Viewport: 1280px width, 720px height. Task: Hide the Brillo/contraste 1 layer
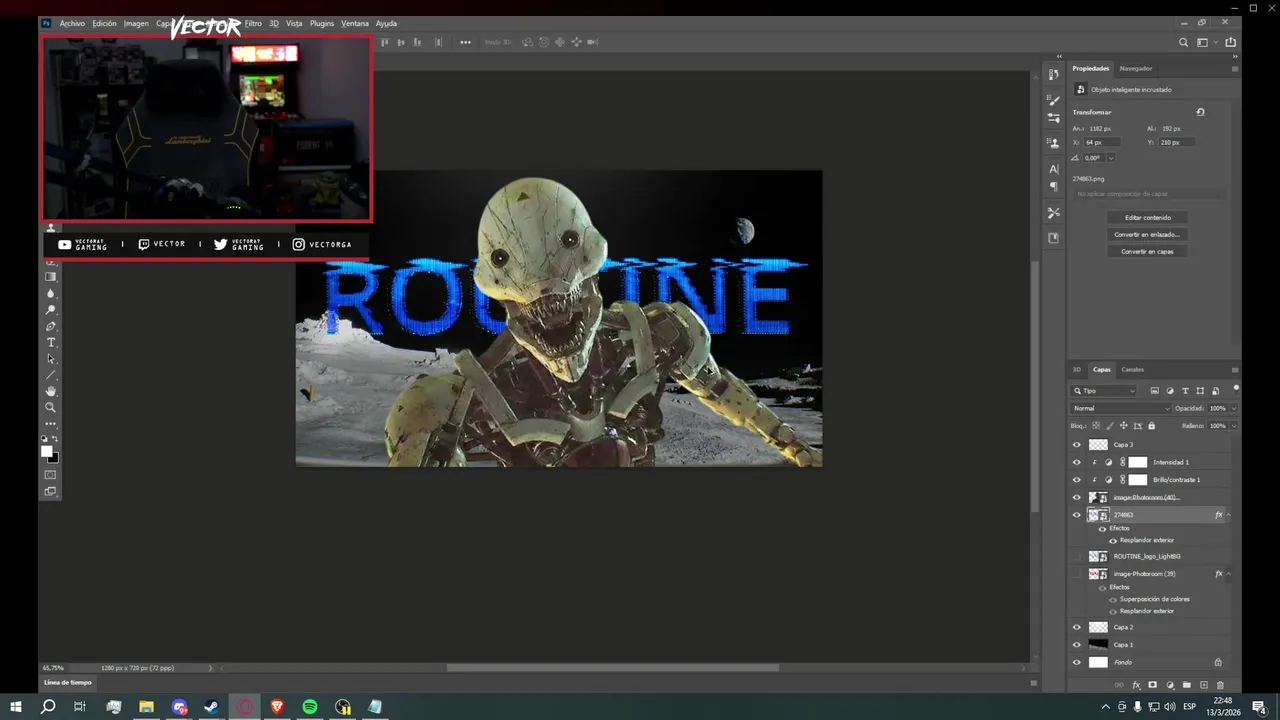pyautogui.click(x=1077, y=480)
